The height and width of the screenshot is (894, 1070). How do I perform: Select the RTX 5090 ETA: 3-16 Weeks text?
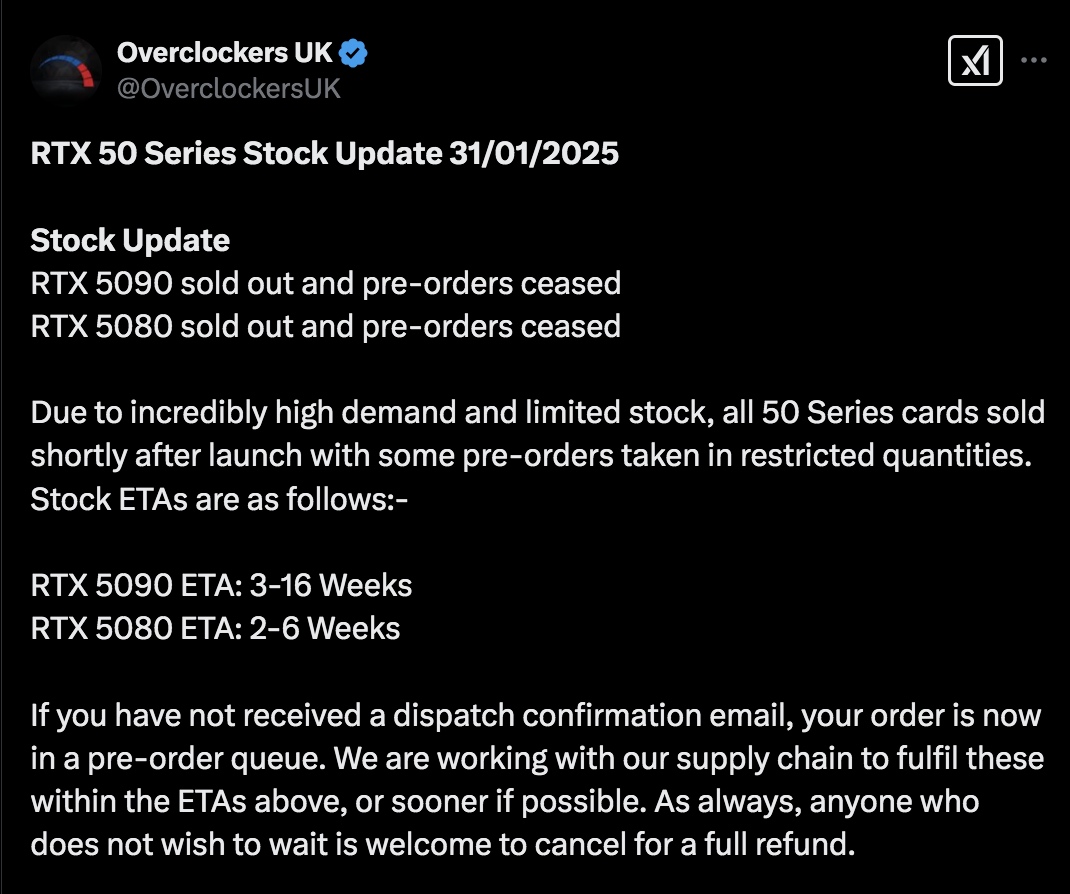coord(222,585)
